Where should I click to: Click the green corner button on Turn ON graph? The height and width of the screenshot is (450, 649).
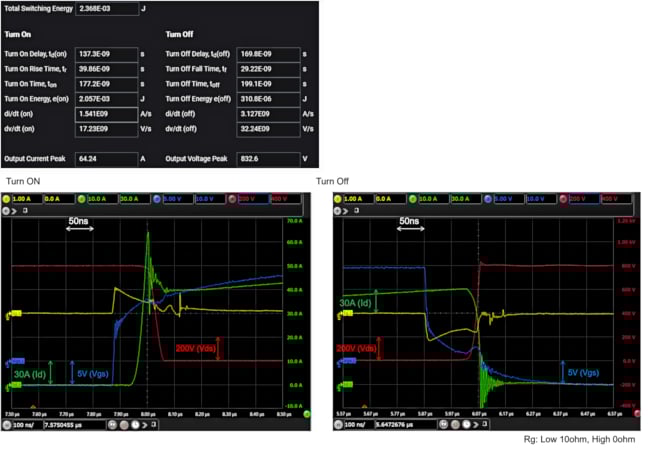[x=307, y=414]
